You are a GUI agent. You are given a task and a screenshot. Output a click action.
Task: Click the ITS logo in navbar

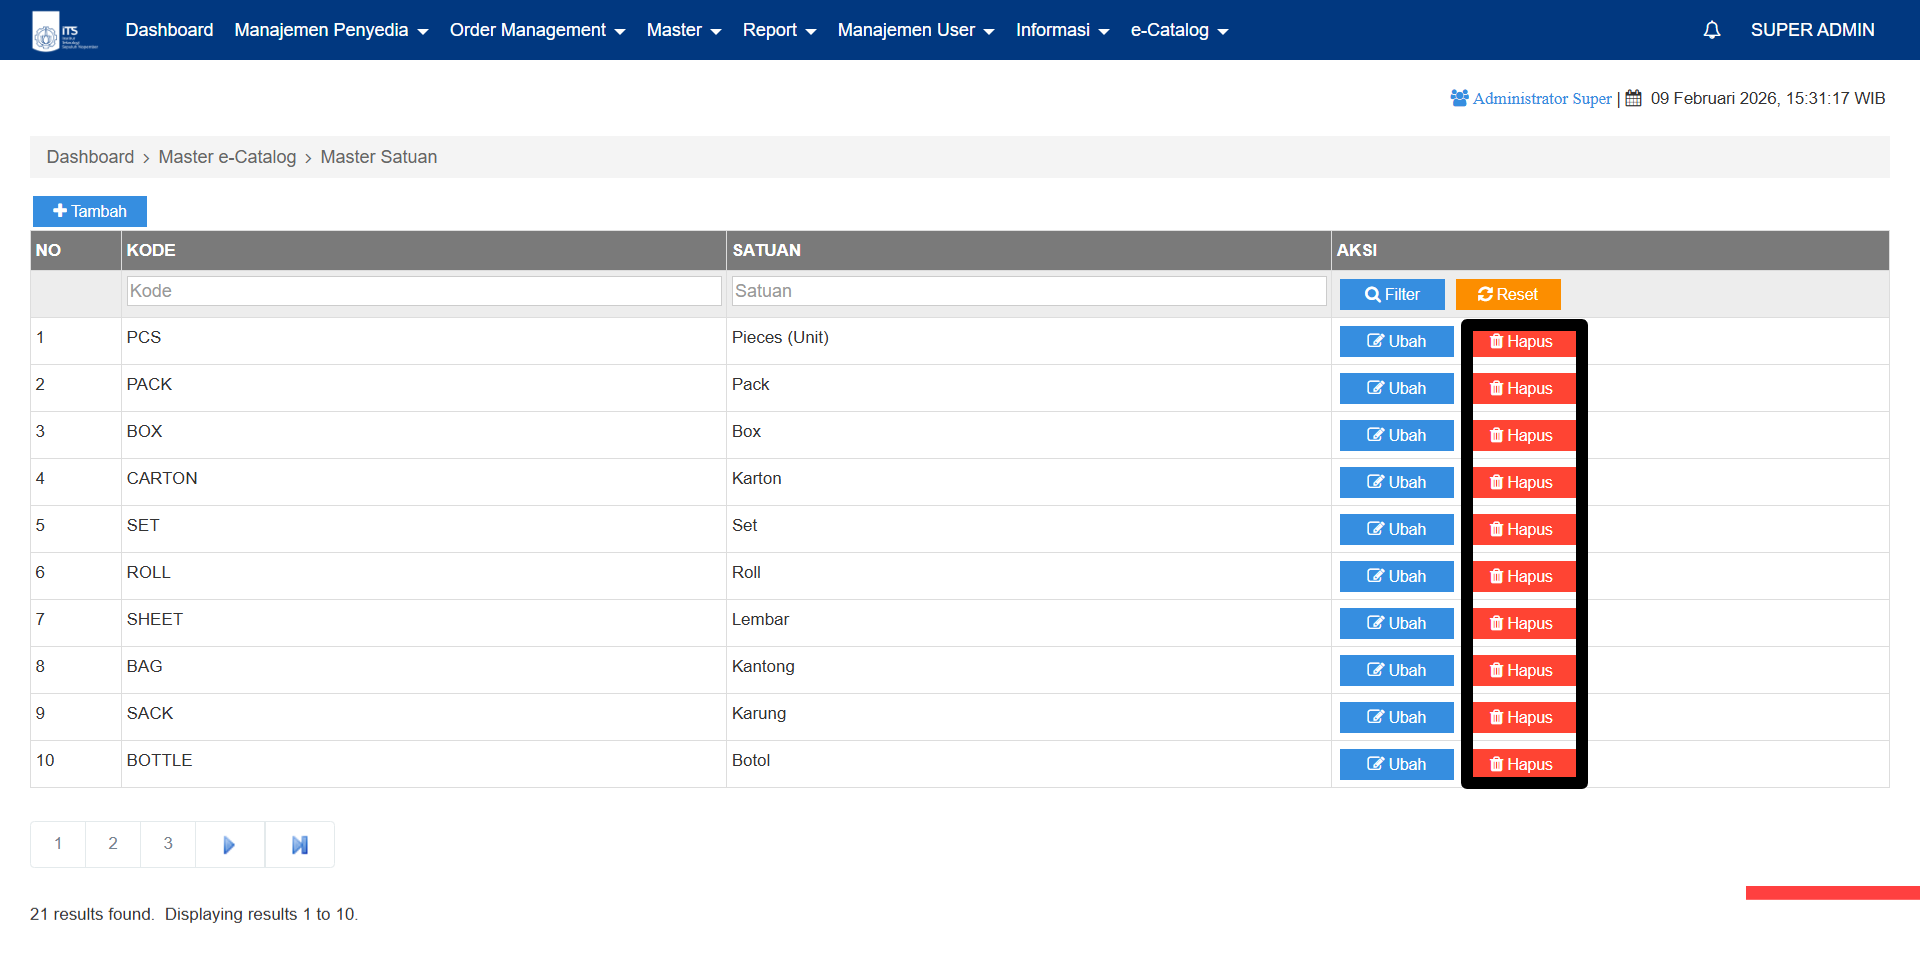tap(64, 30)
